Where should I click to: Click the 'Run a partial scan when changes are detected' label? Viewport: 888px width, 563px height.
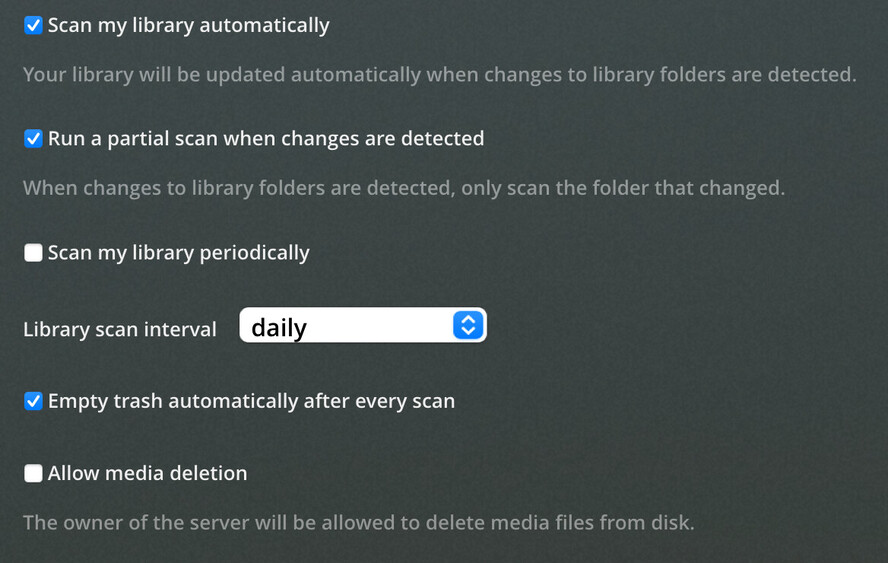coord(266,138)
